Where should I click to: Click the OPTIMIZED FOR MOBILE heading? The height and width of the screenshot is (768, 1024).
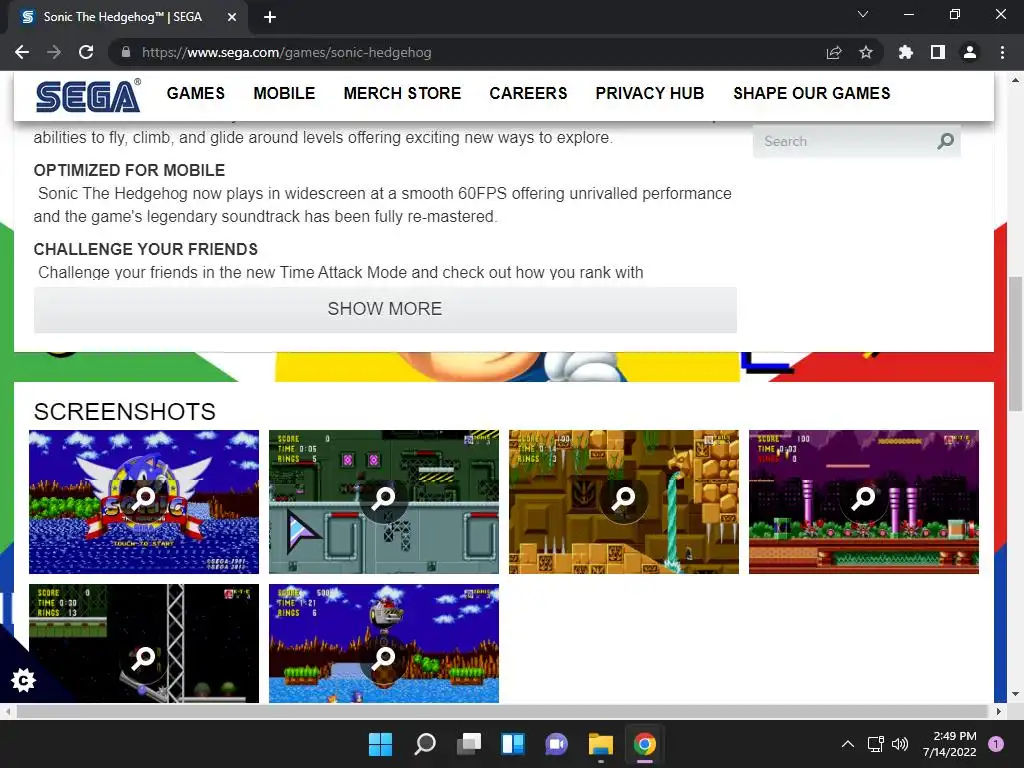coord(129,170)
